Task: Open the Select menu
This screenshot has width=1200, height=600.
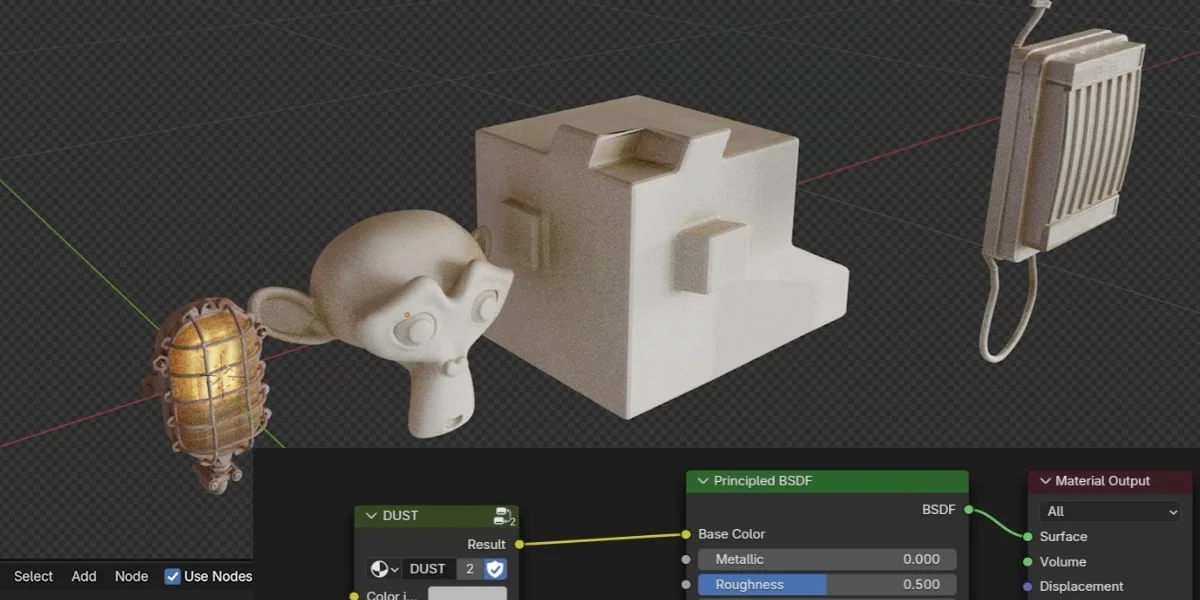Action: pyautogui.click(x=33, y=576)
